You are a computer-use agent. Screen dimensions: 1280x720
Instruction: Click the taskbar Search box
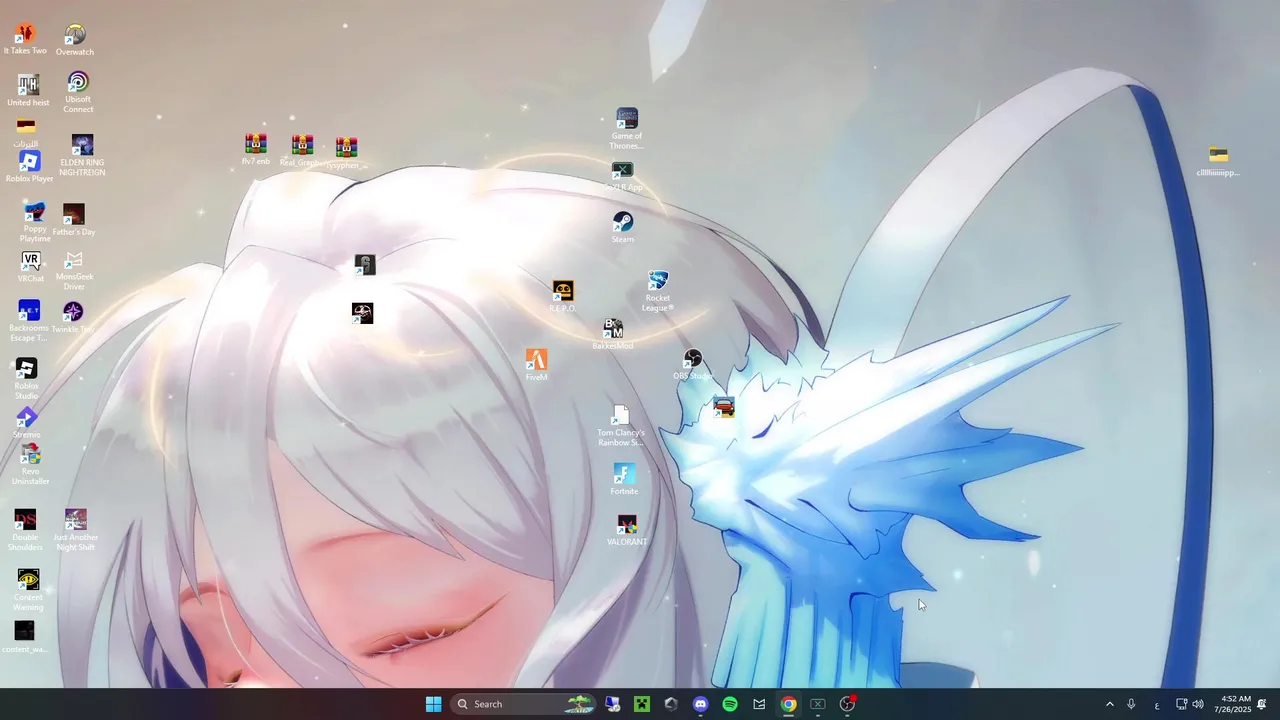(524, 704)
